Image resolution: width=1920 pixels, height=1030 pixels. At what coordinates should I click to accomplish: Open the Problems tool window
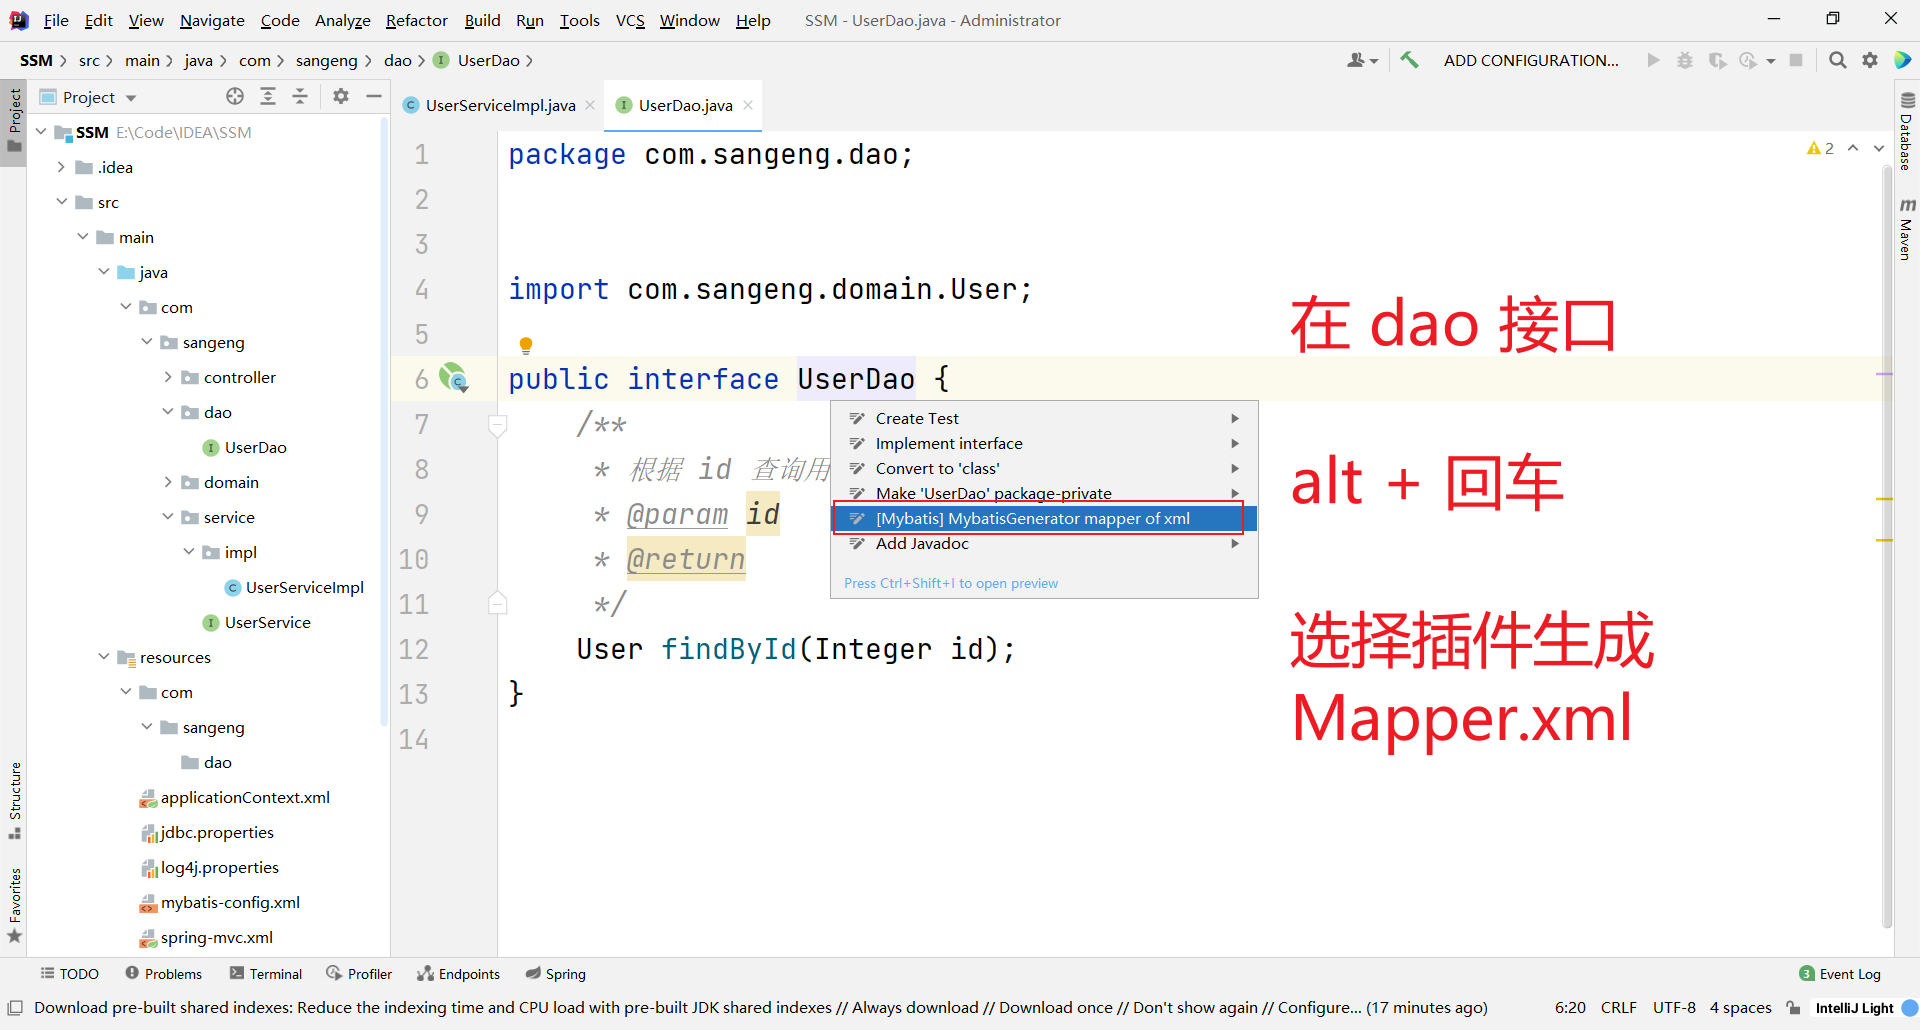click(164, 974)
